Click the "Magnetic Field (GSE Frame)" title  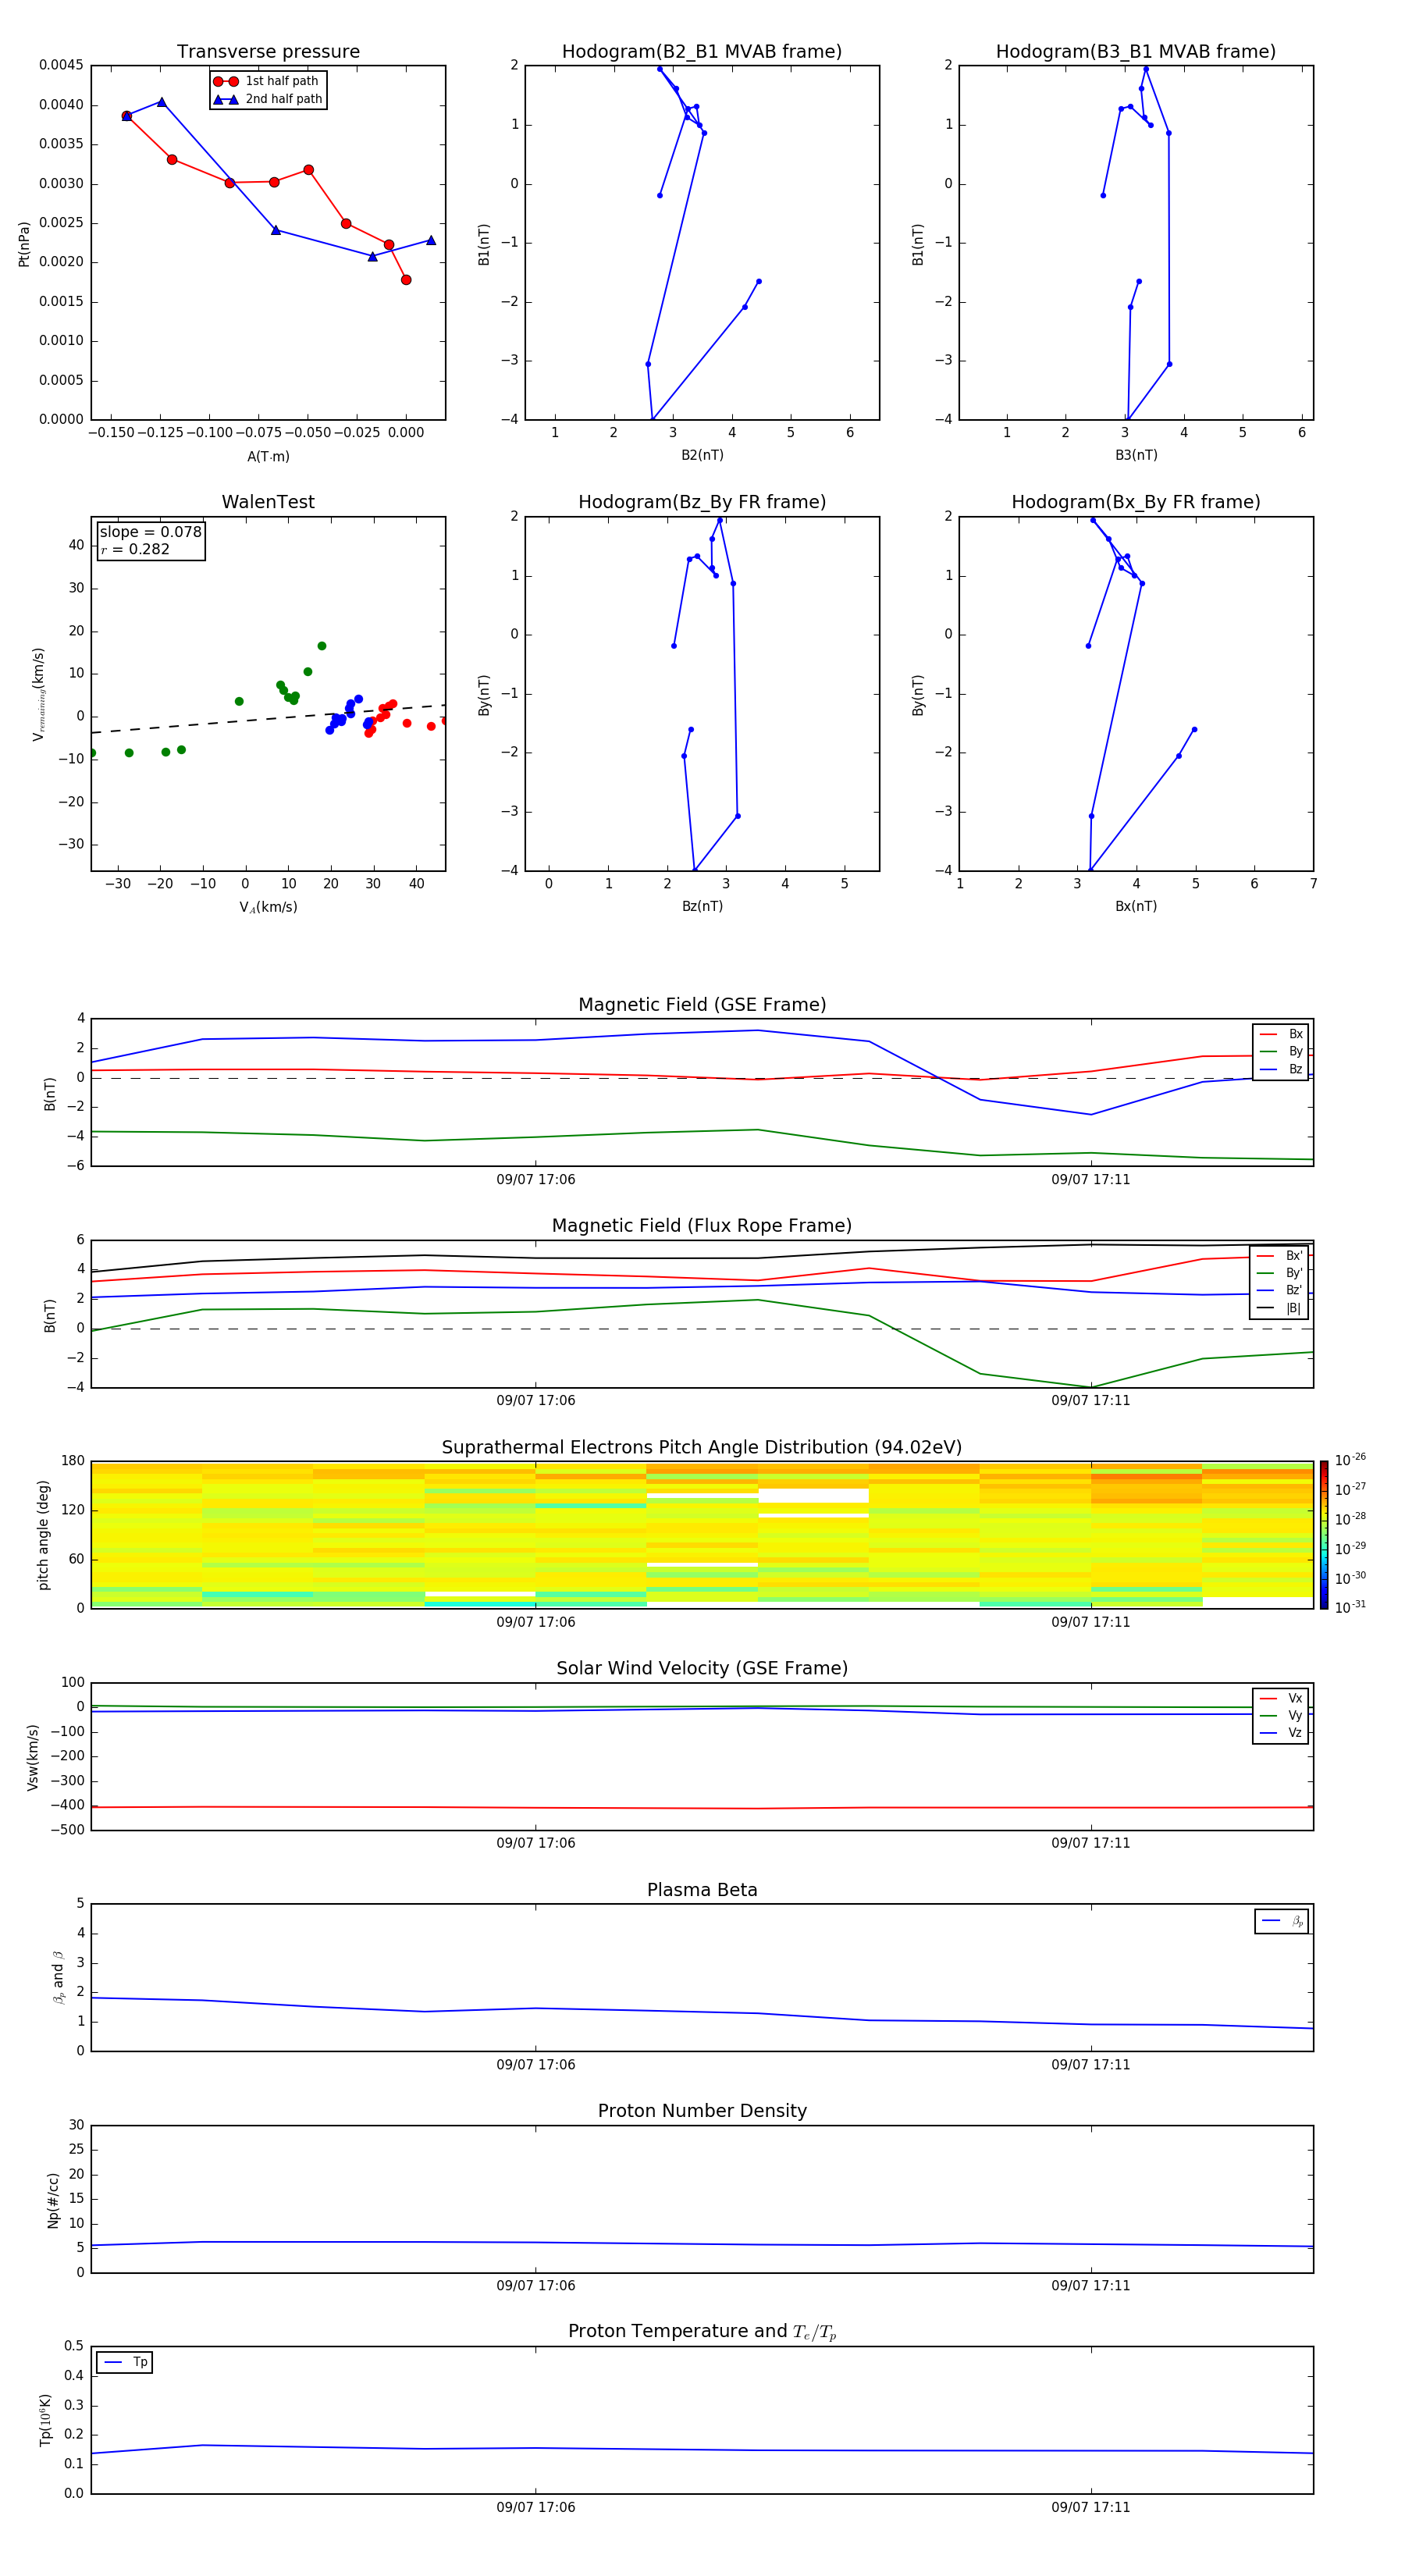click(x=702, y=1005)
